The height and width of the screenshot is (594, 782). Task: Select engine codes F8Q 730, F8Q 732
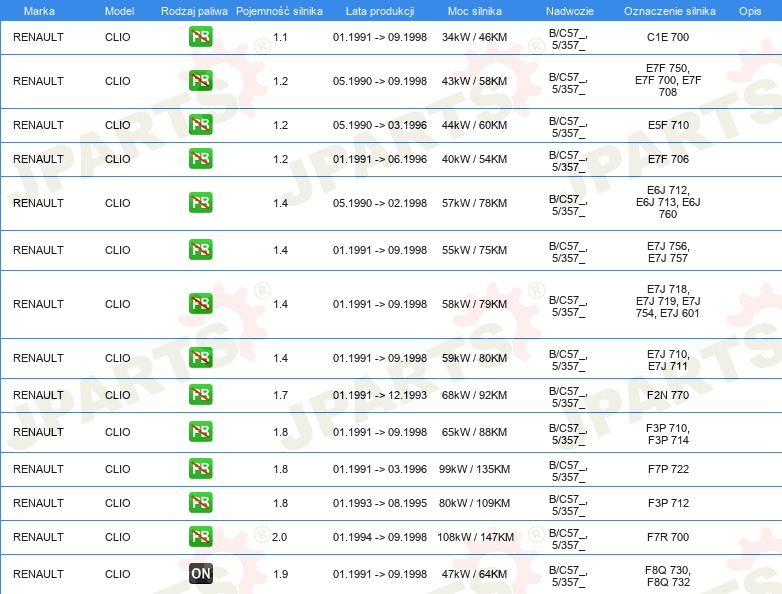668,576
